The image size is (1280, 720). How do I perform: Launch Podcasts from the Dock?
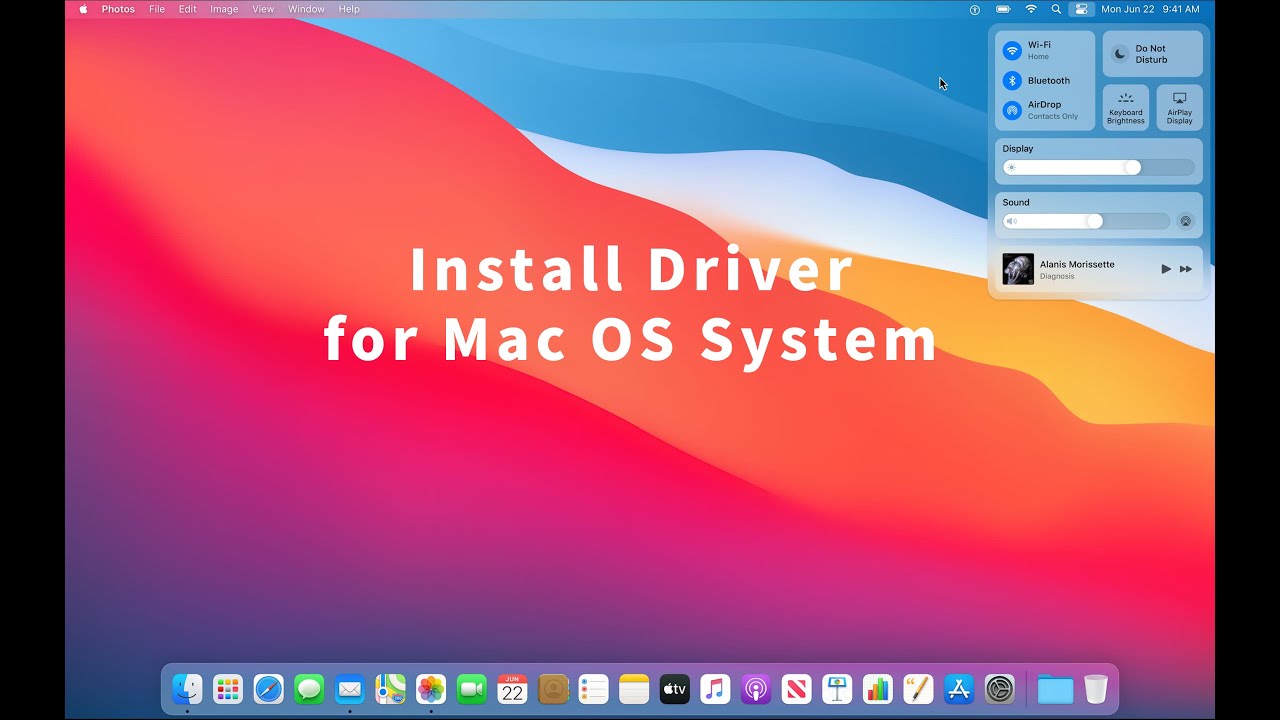pos(757,689)
